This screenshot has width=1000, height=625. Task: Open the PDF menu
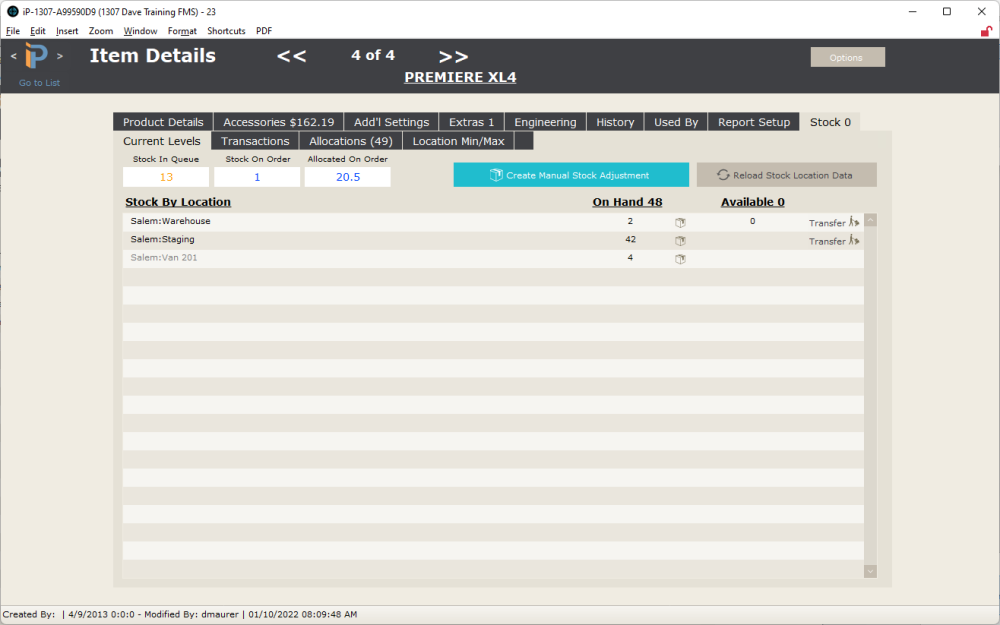tap(264, 31)
